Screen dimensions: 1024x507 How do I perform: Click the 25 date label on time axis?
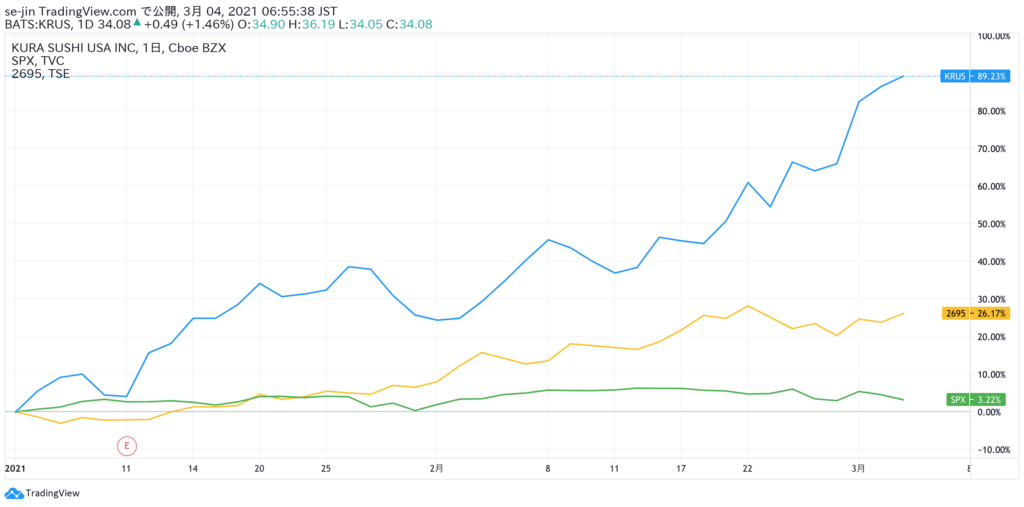(x=327, y=468)
